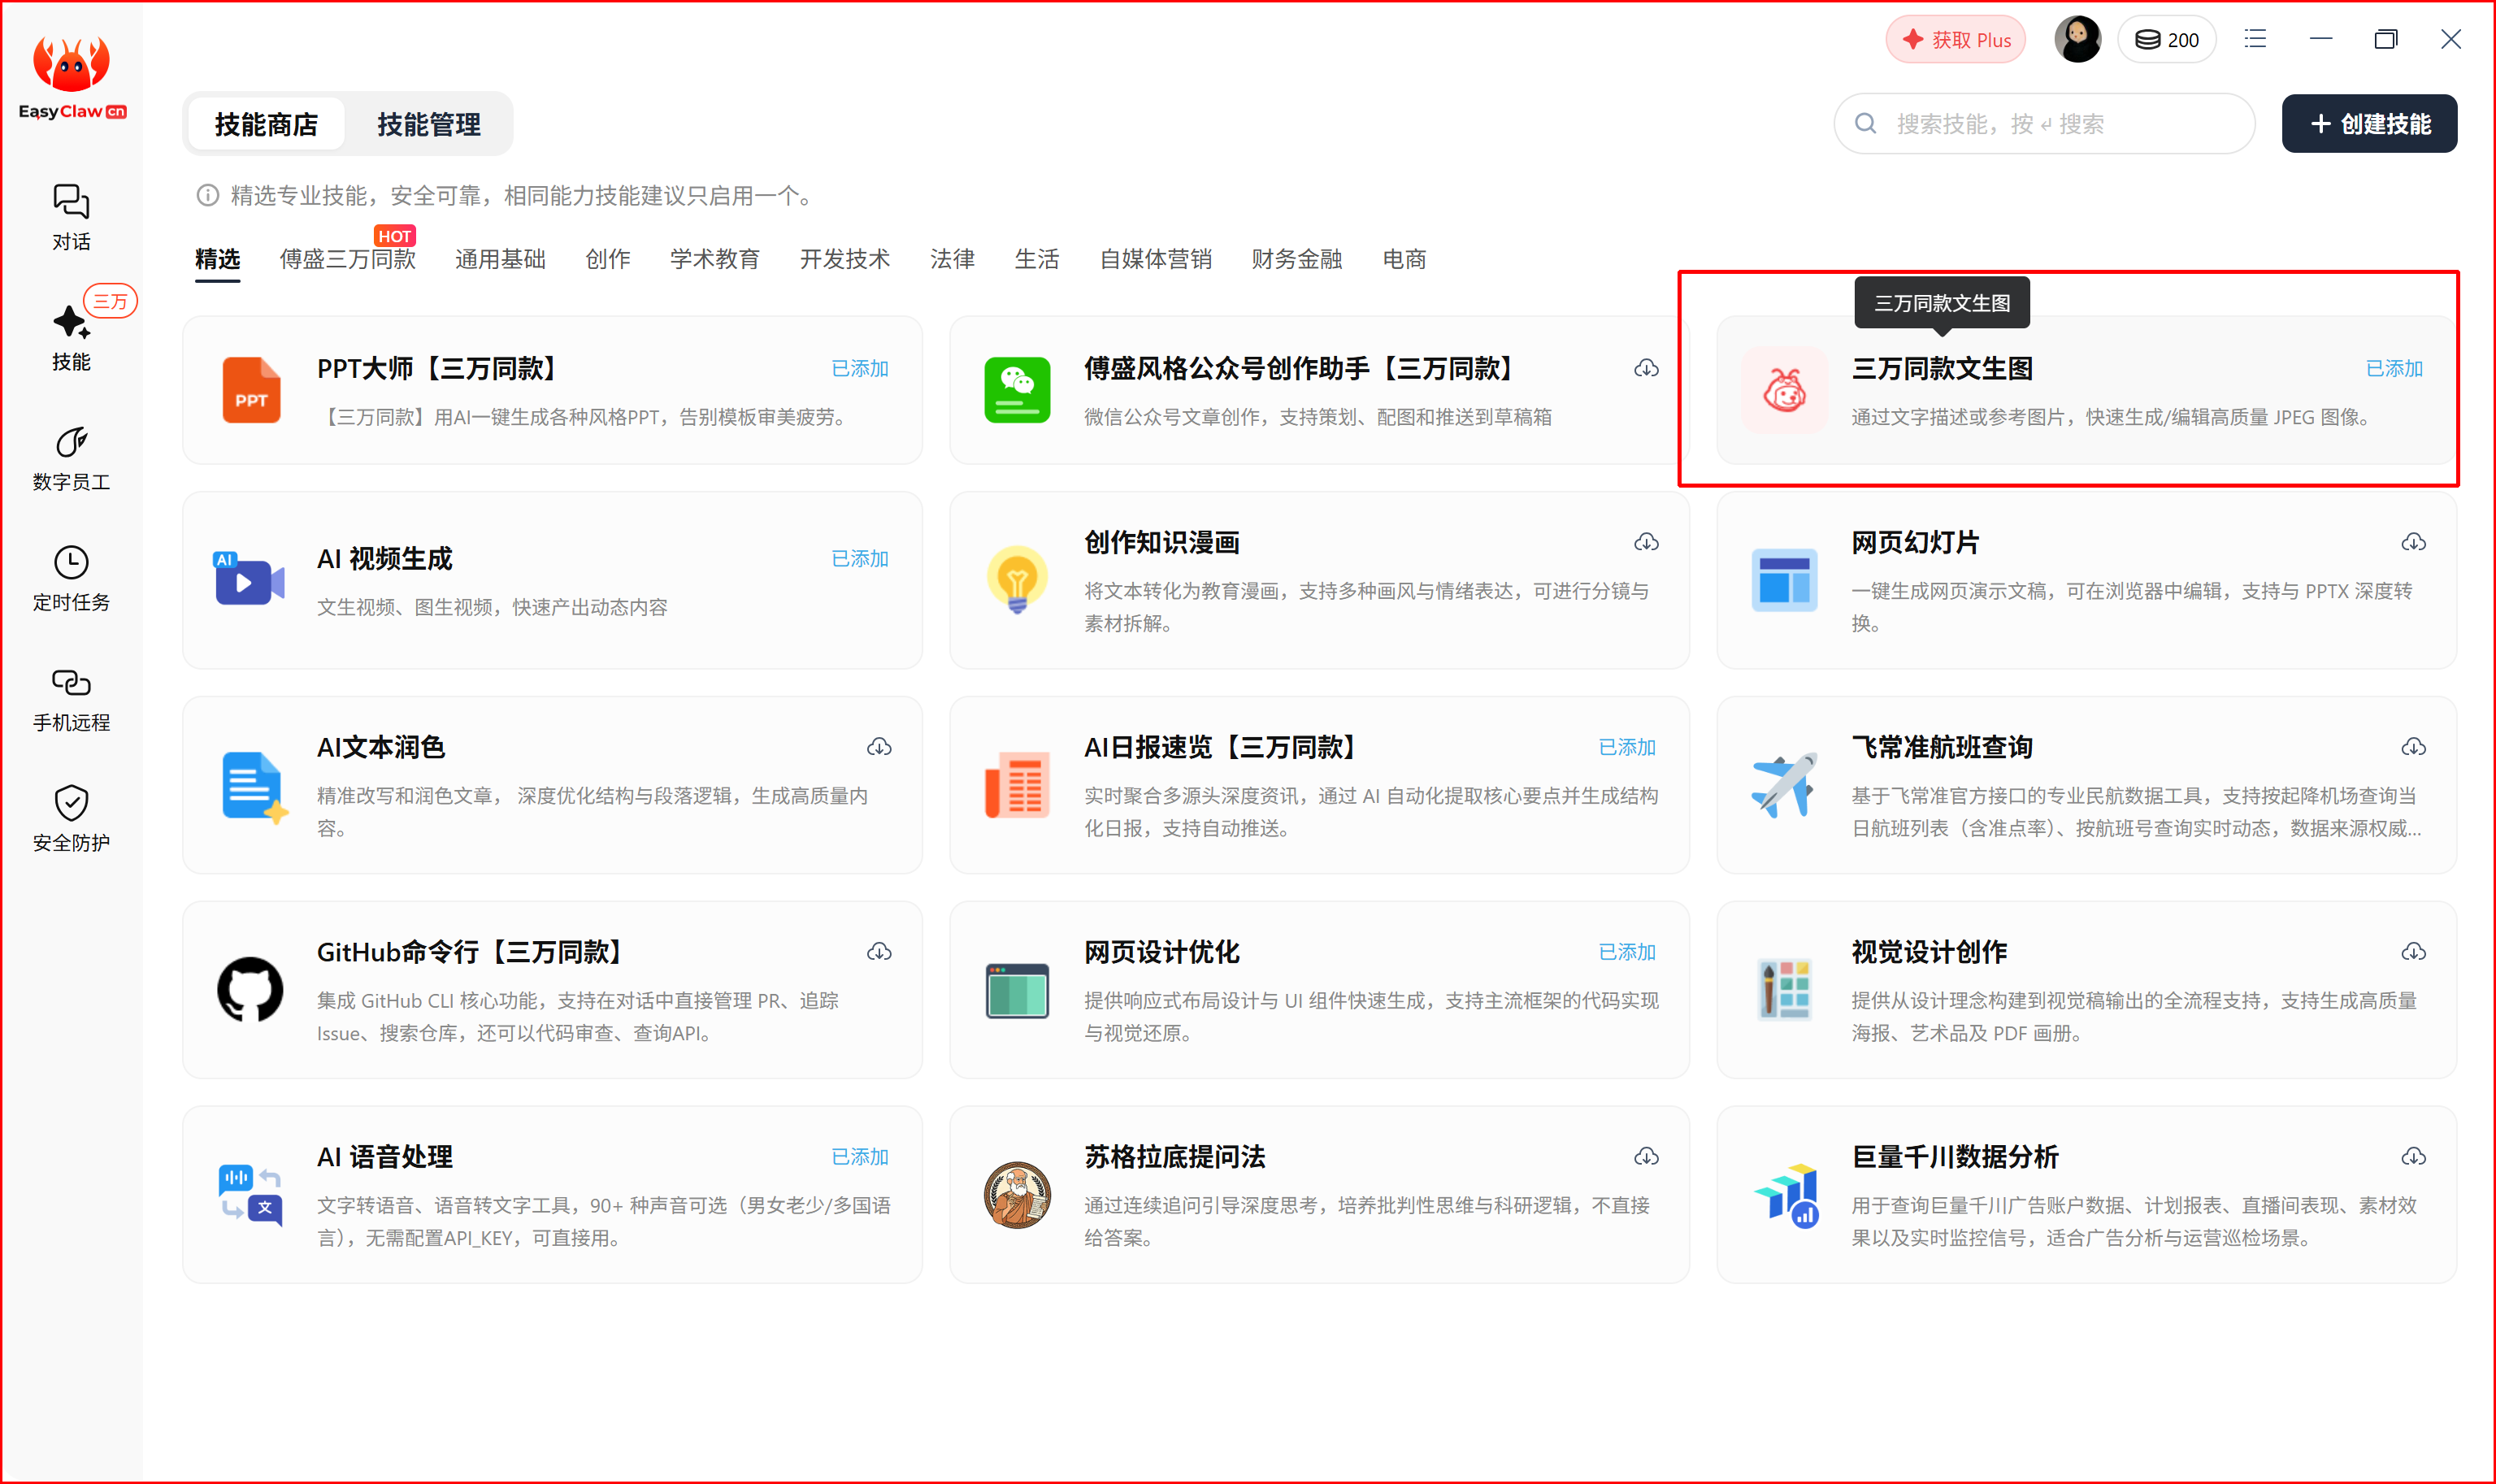Click the GitHub octocat icon
The width and height of the screenshot is (2496, 1484).
(x=250, y=989)
